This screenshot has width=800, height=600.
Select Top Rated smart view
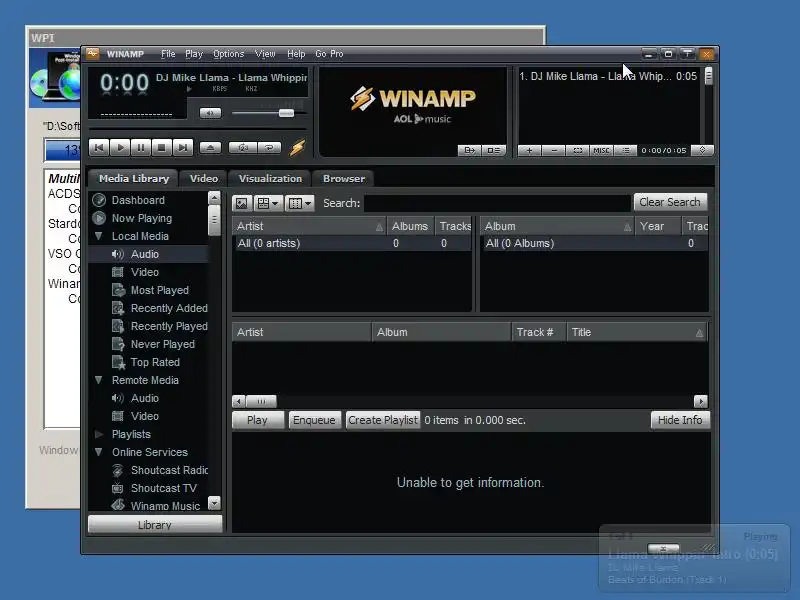(155, 362)
